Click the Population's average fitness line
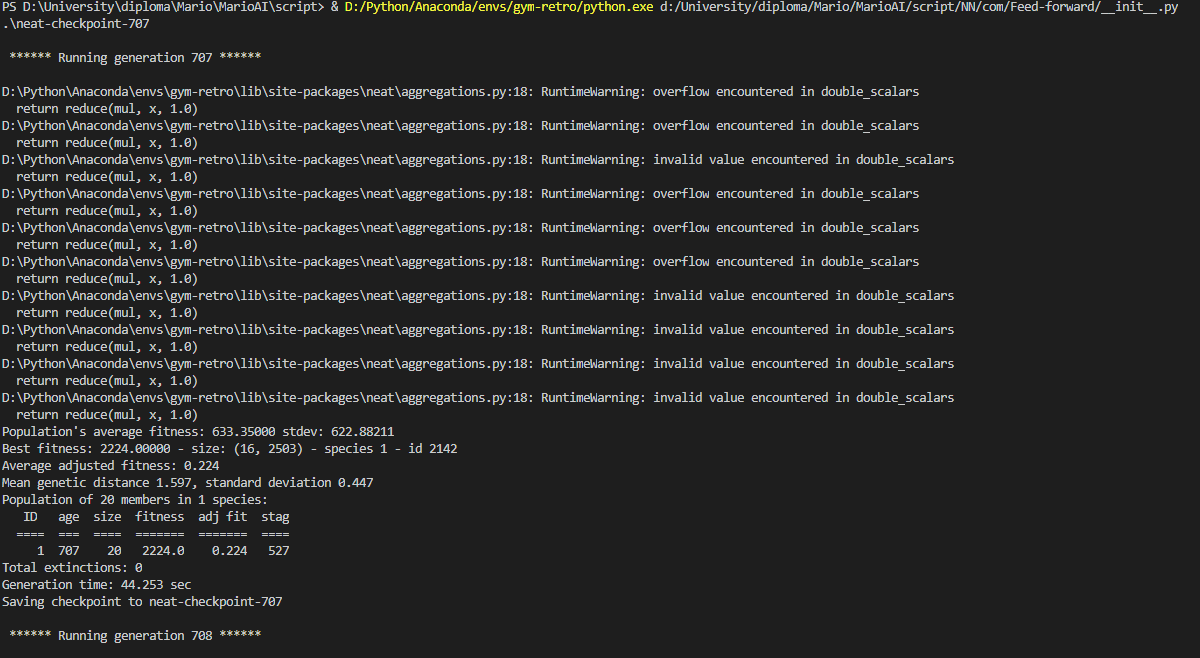The width and height of the screenshot is (1200, 658). pyautogui.click(x=198, y=432)
